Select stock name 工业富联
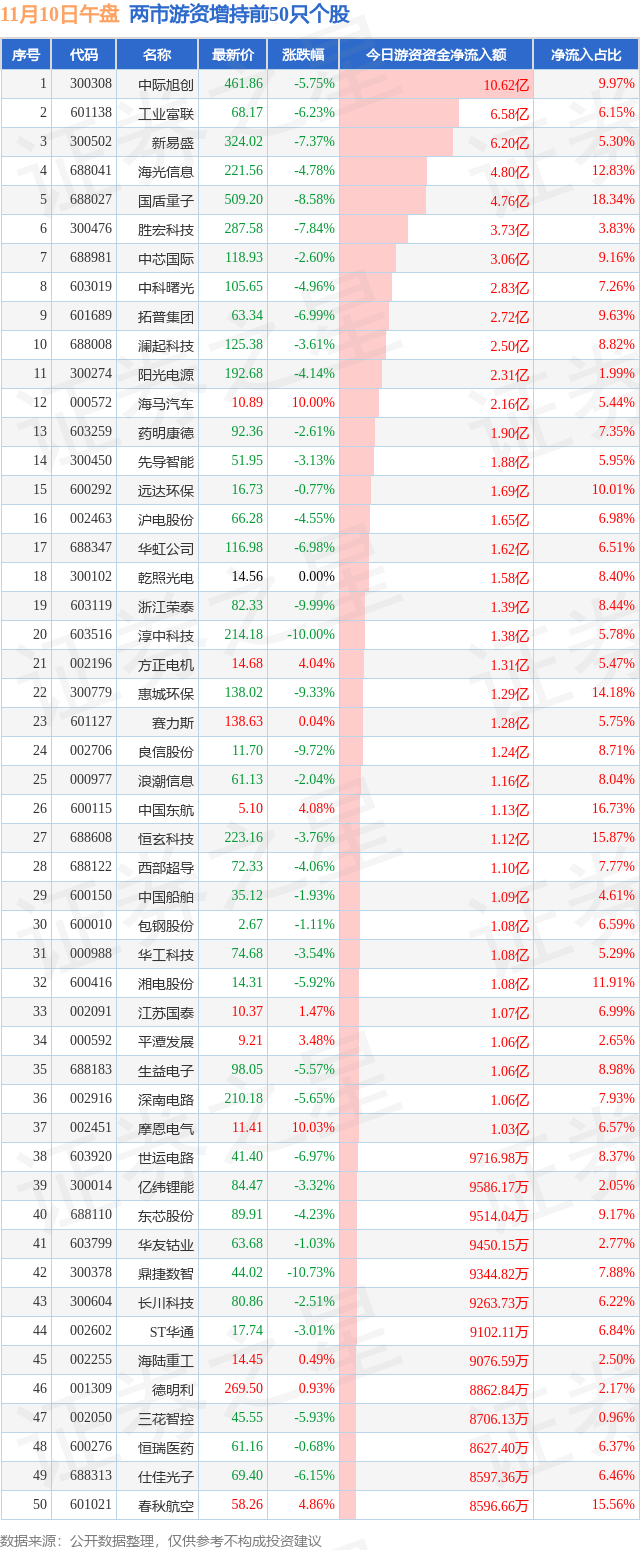The width and height of the screenshot is (640, 1550). (x=167, y=114)
